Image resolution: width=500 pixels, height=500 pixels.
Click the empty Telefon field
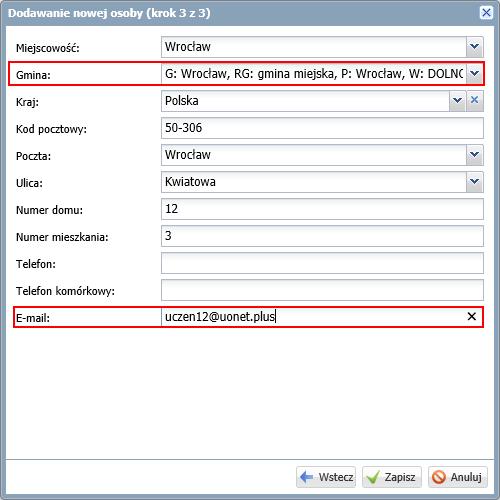pos(322,263)
